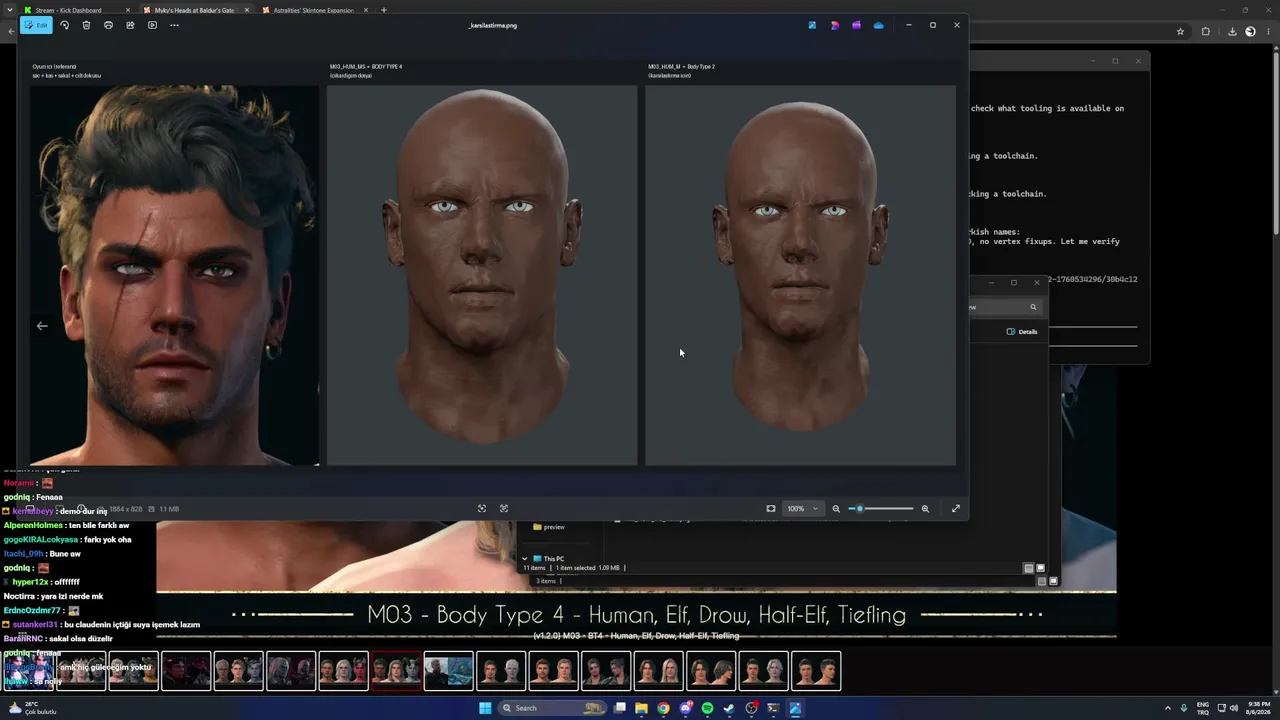Image resolution: width=1280 pixels, height=720 pixels.
Task: Click the Edit button in Photos
Action: click(x=36, y=25)
